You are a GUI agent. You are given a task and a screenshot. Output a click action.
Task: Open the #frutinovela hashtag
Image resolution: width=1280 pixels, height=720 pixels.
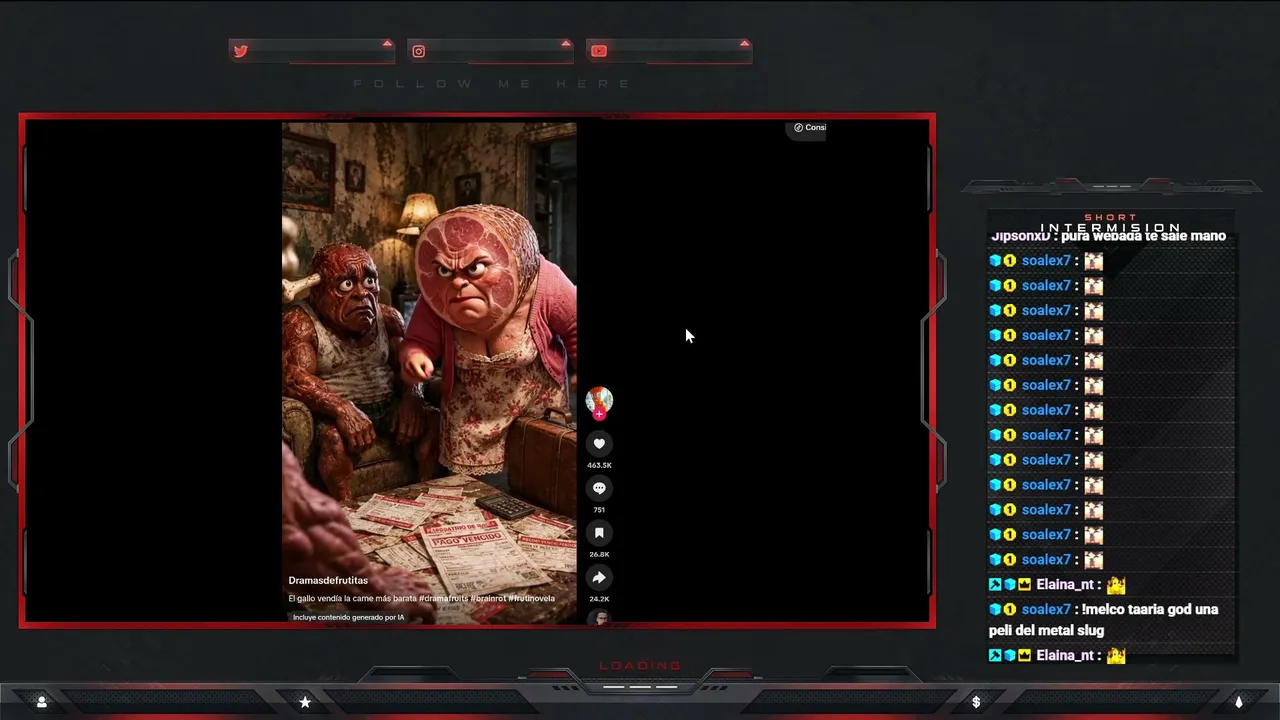[x=531, y=598]
